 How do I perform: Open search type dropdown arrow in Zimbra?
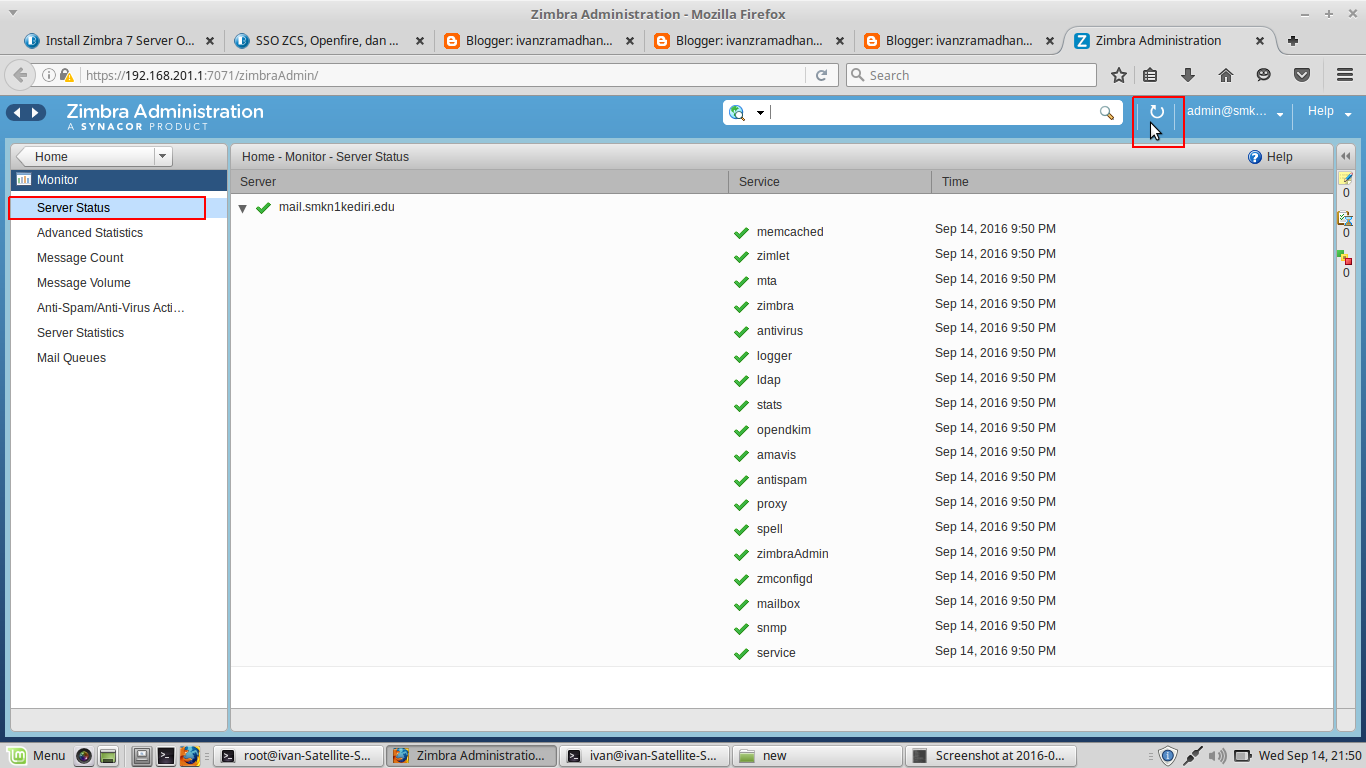pos(760,113)
